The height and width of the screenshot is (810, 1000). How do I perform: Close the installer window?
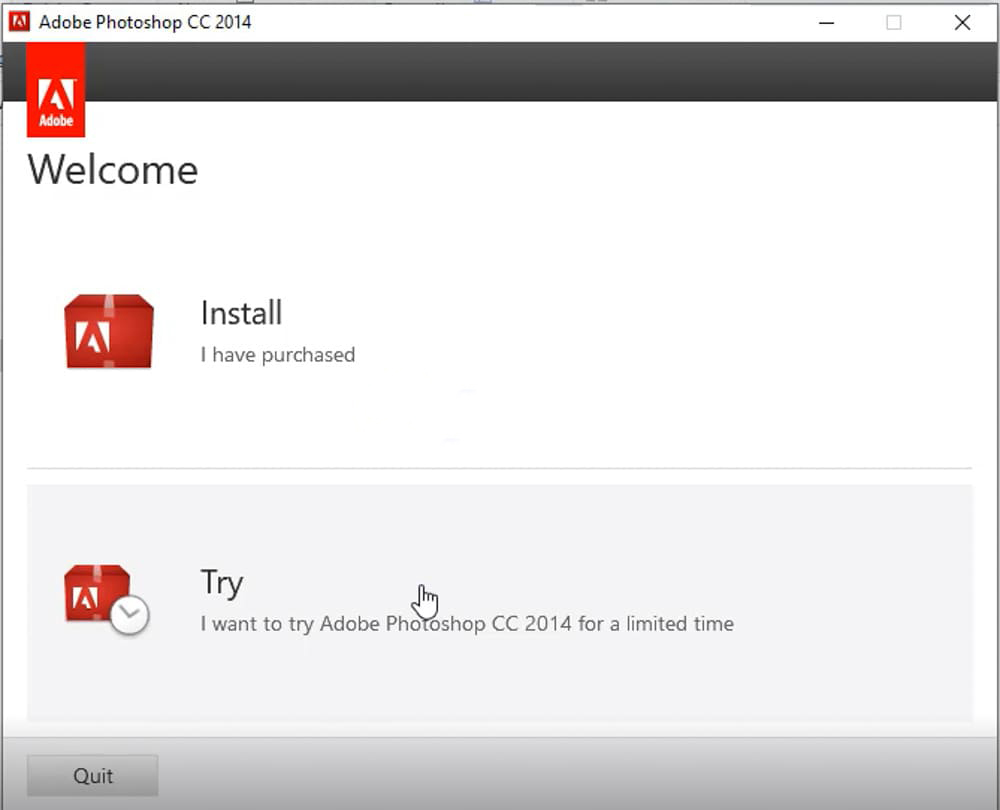coord(962,22)
